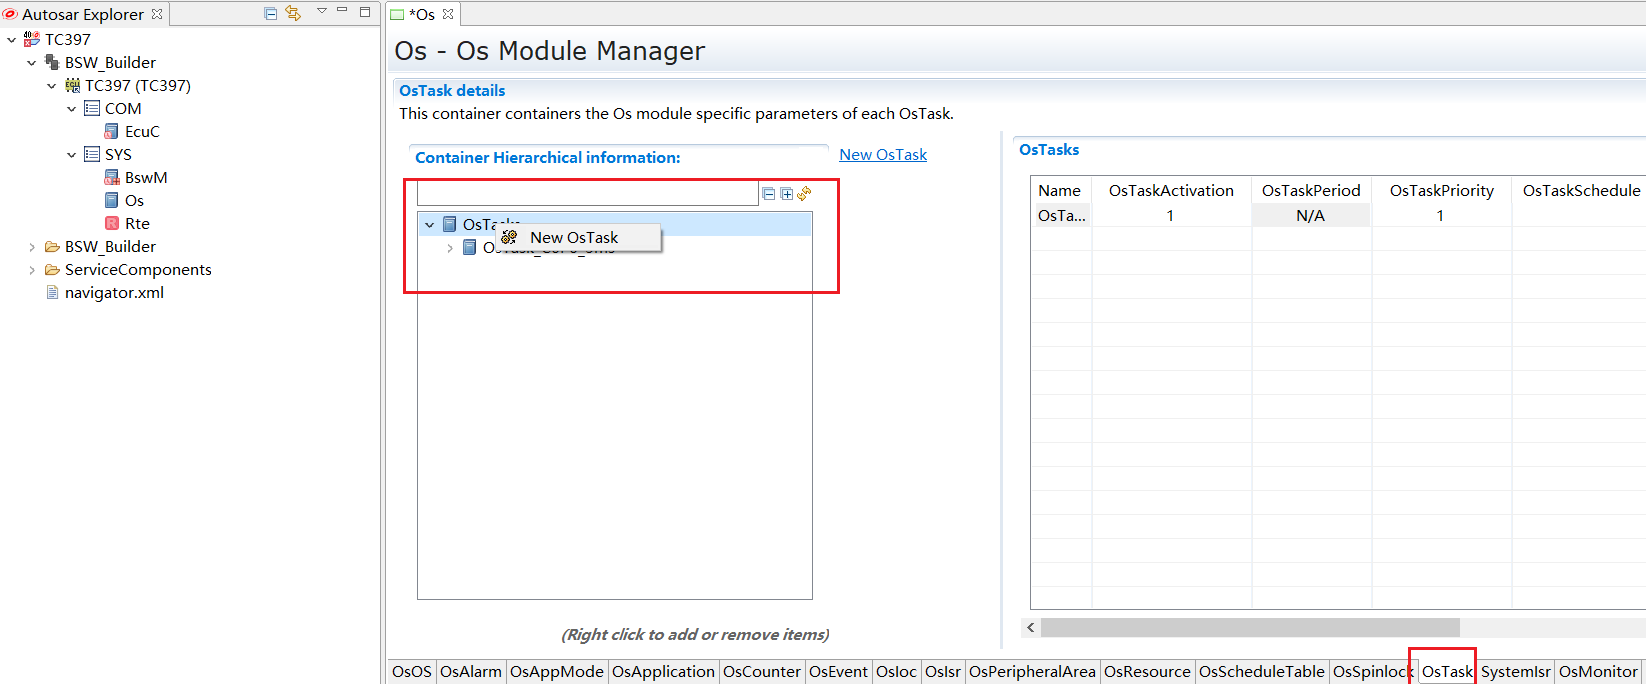This screenshot has width=1646, height=684.
Task: Choose New OsTask from context menu
Action: (573, 238)
